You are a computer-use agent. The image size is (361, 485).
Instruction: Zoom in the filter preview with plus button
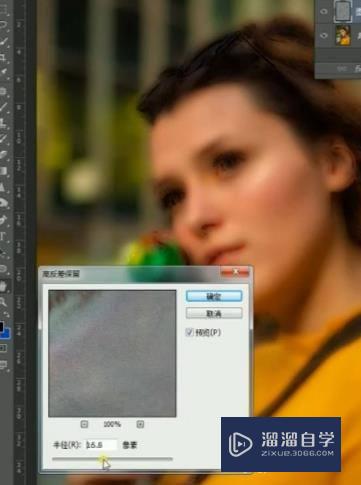click(x=140, y=424)
